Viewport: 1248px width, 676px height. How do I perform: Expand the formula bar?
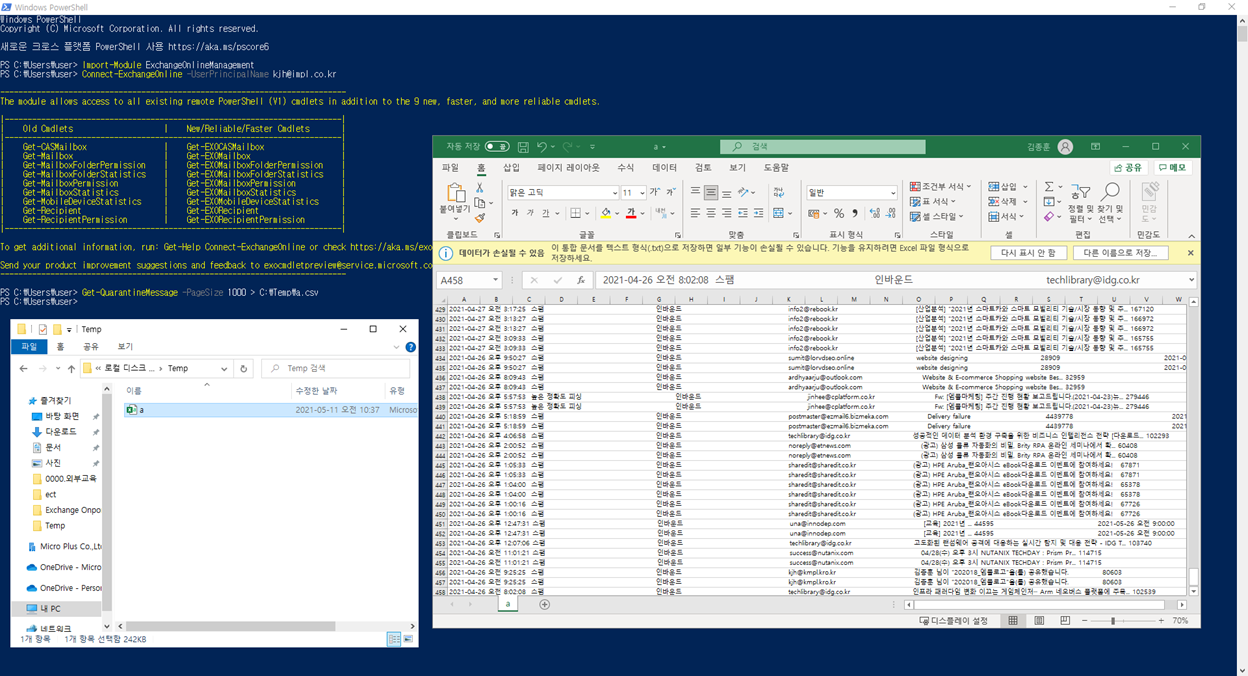tap(1190, 281)
